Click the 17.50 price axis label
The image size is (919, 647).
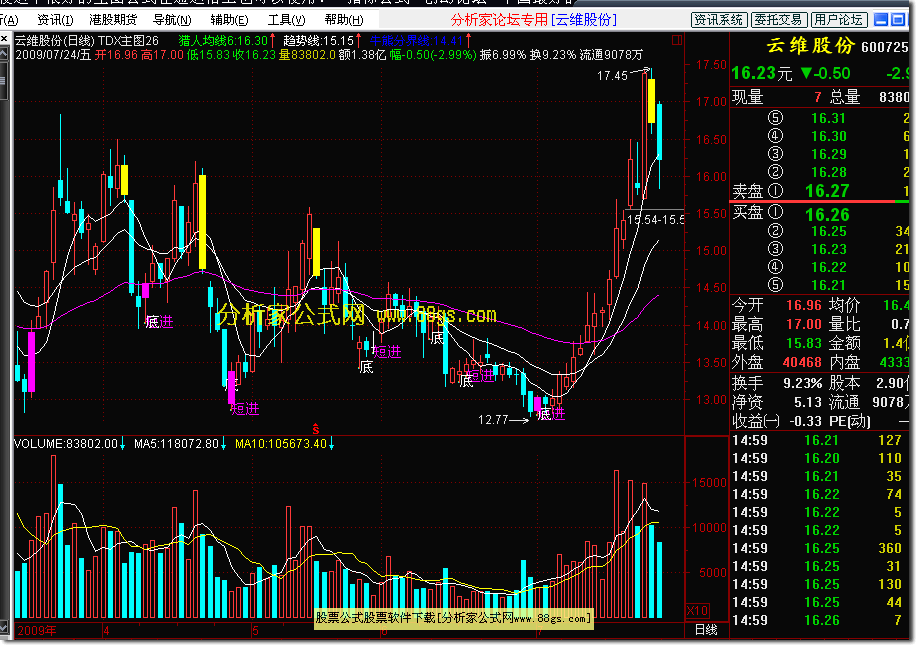711,65
